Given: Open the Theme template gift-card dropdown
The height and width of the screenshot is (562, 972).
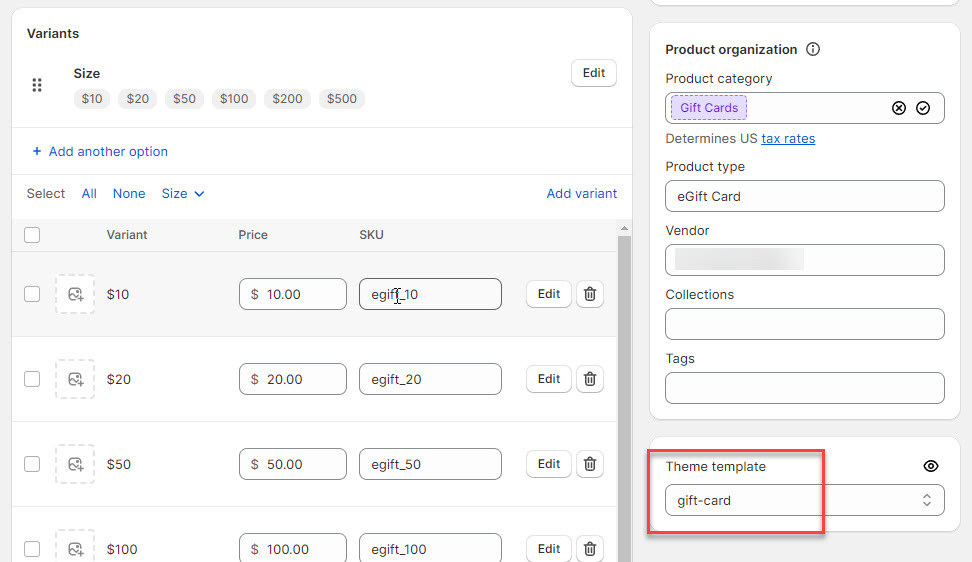Looking at the screenshot, I should click(804, 500).
